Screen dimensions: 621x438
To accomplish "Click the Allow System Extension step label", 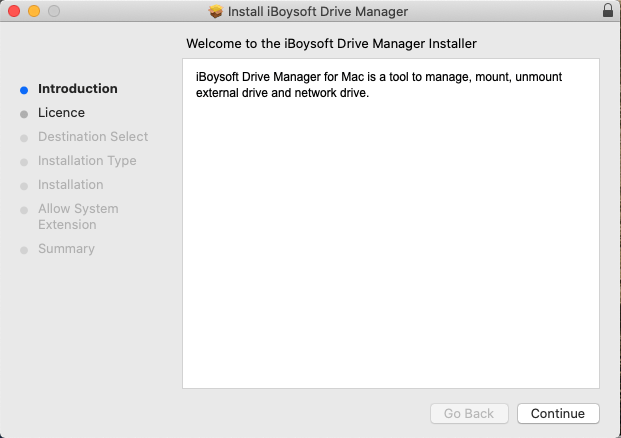I will [78, 217].
